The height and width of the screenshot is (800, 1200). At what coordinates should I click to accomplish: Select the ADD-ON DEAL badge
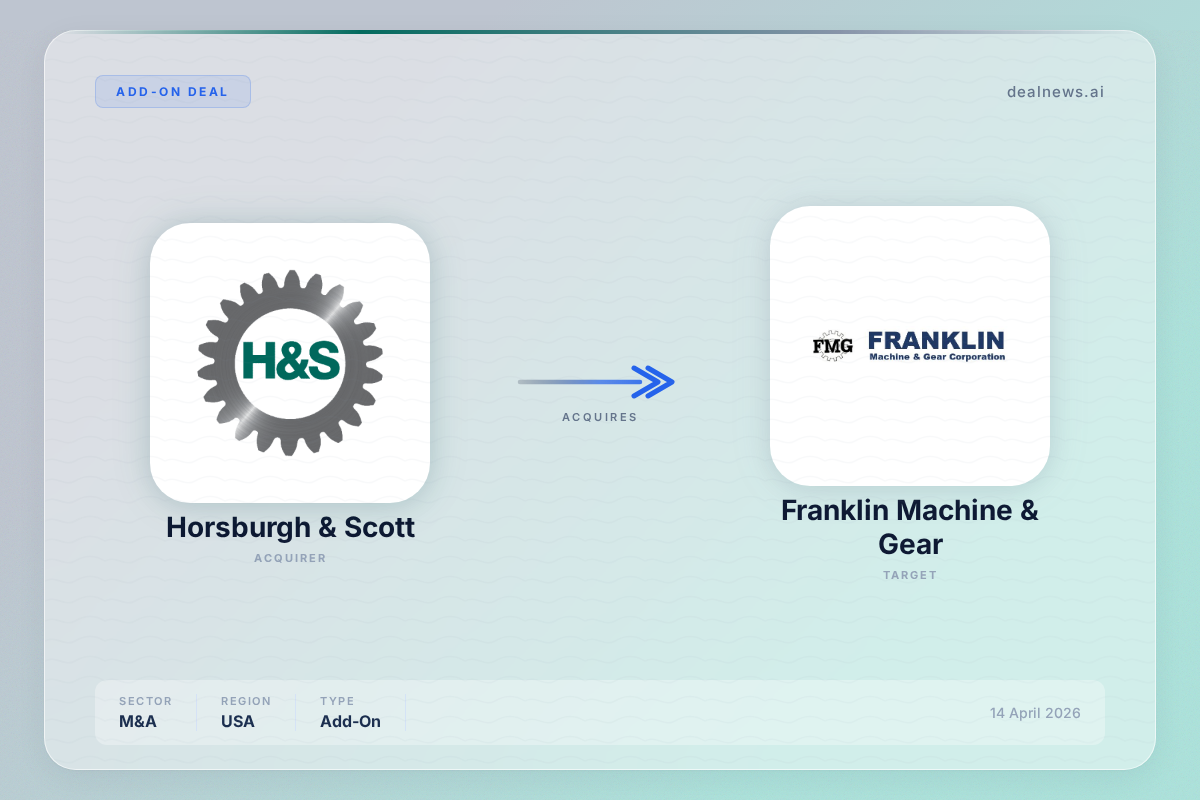click(172, 91)
